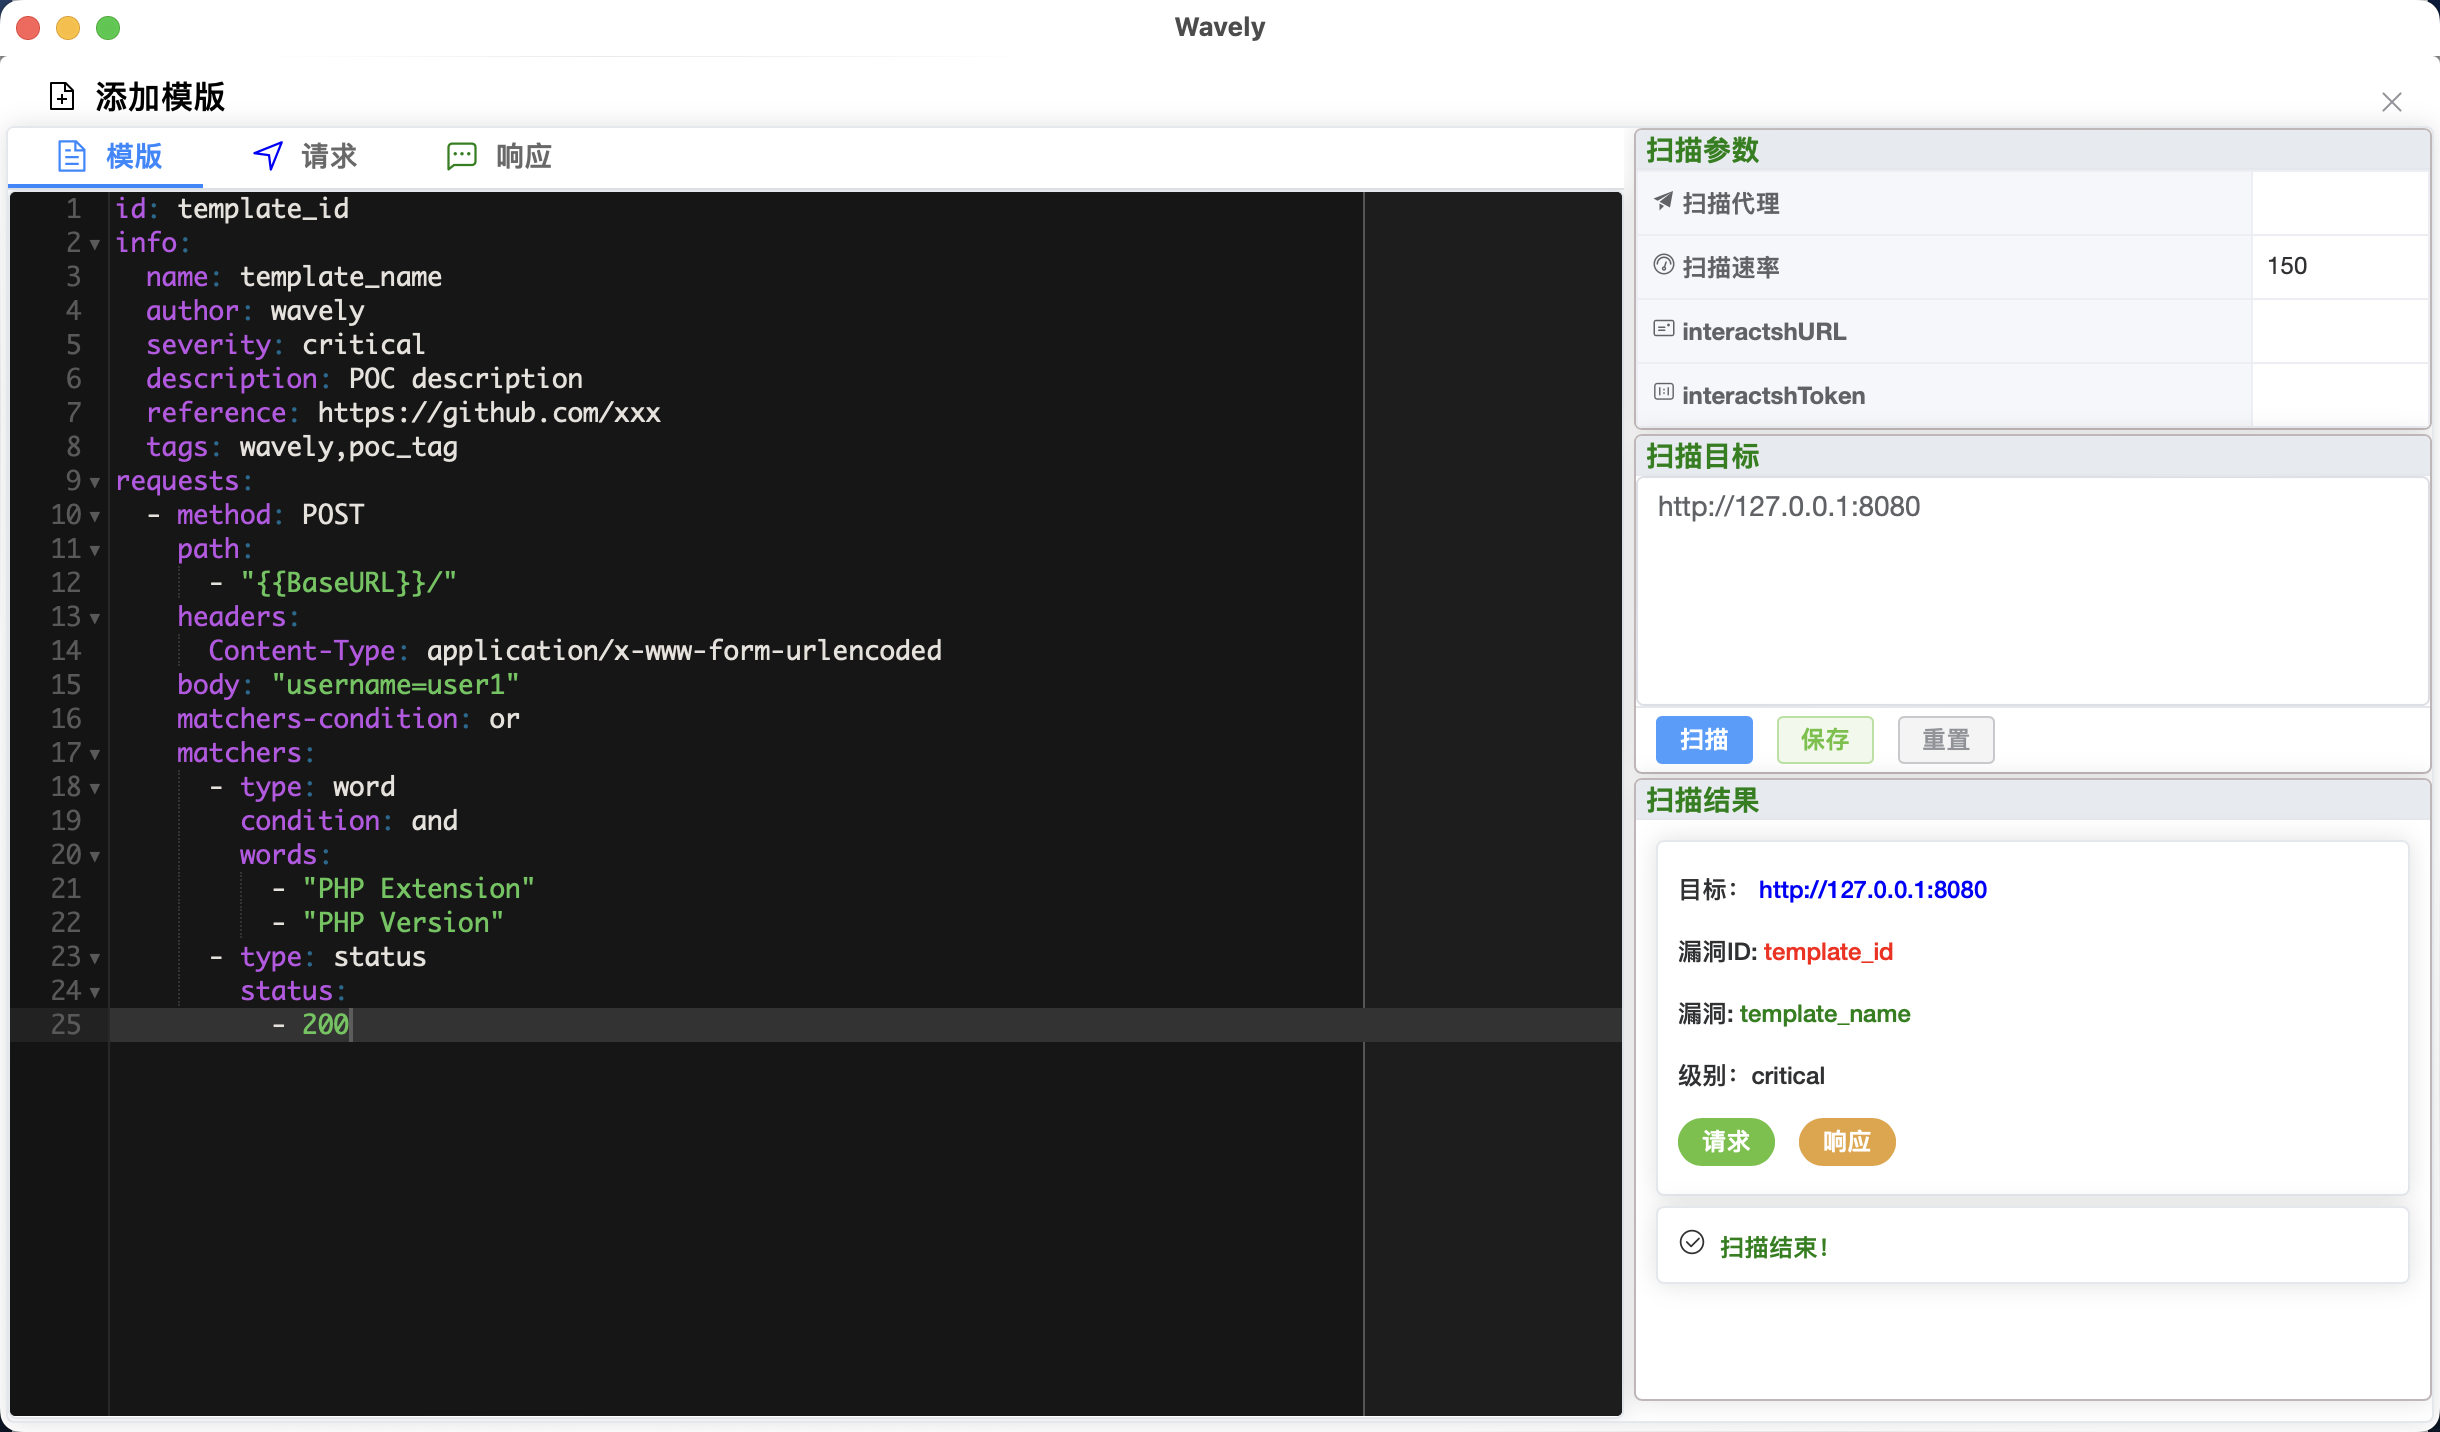Reset the form with 重置 button
Viewport: 2440px width, 1432px height.
[x=1946, y=740]
